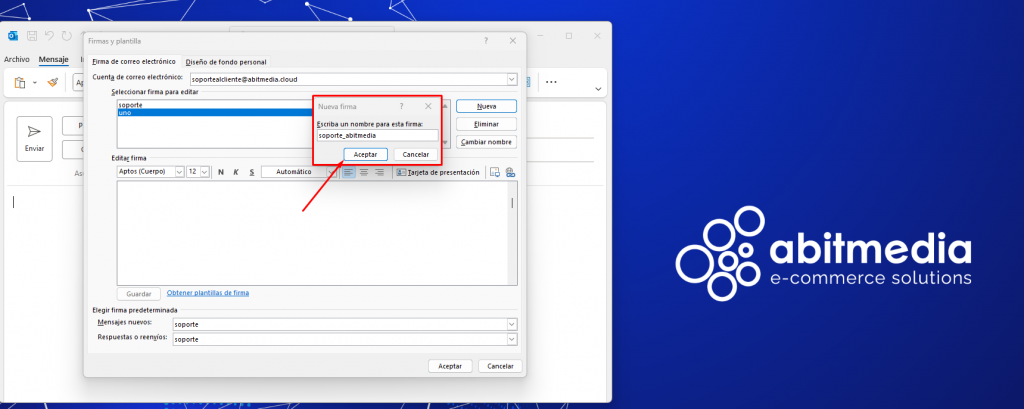Open the Archivo menu in Outlook
Screen dimensions: 1024x409
[17, 59]
